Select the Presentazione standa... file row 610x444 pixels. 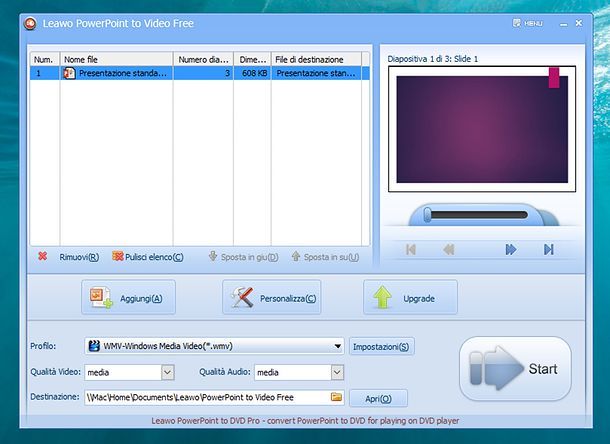200,73
